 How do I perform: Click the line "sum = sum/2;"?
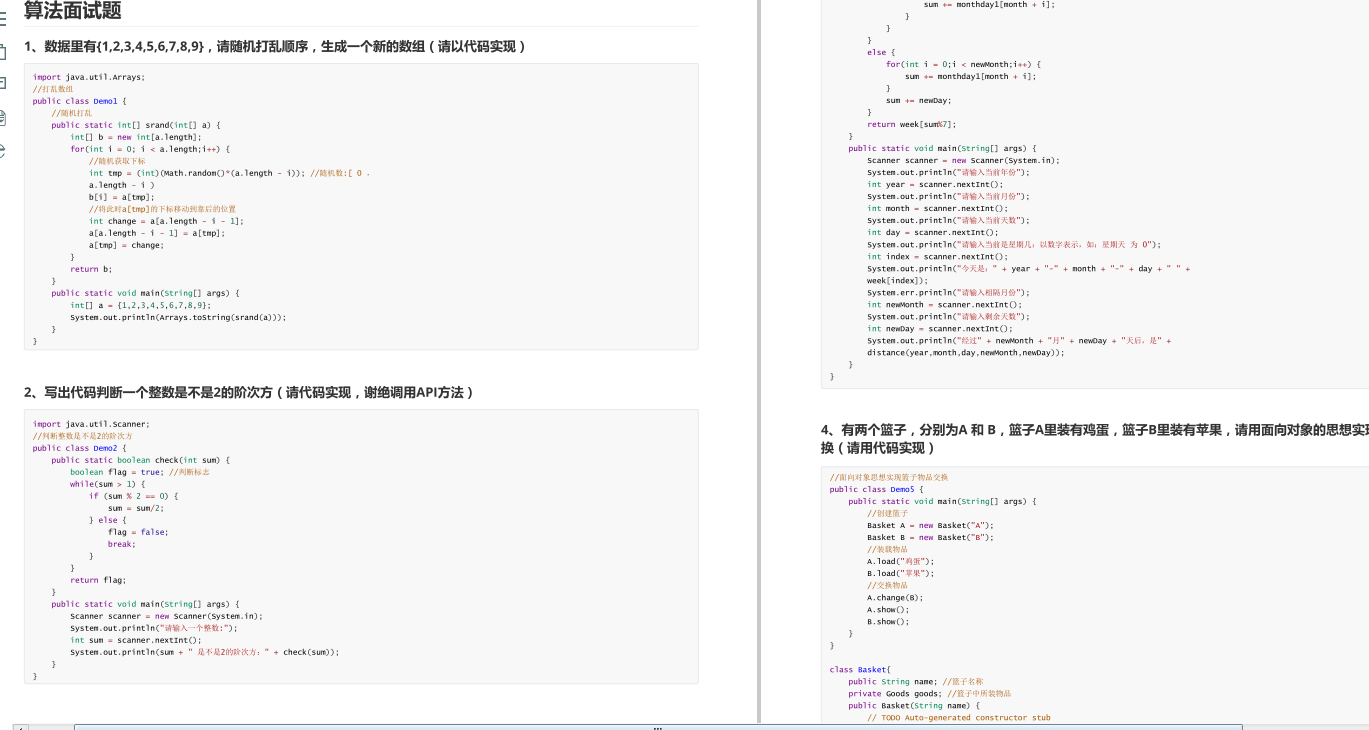click(136, 508)
